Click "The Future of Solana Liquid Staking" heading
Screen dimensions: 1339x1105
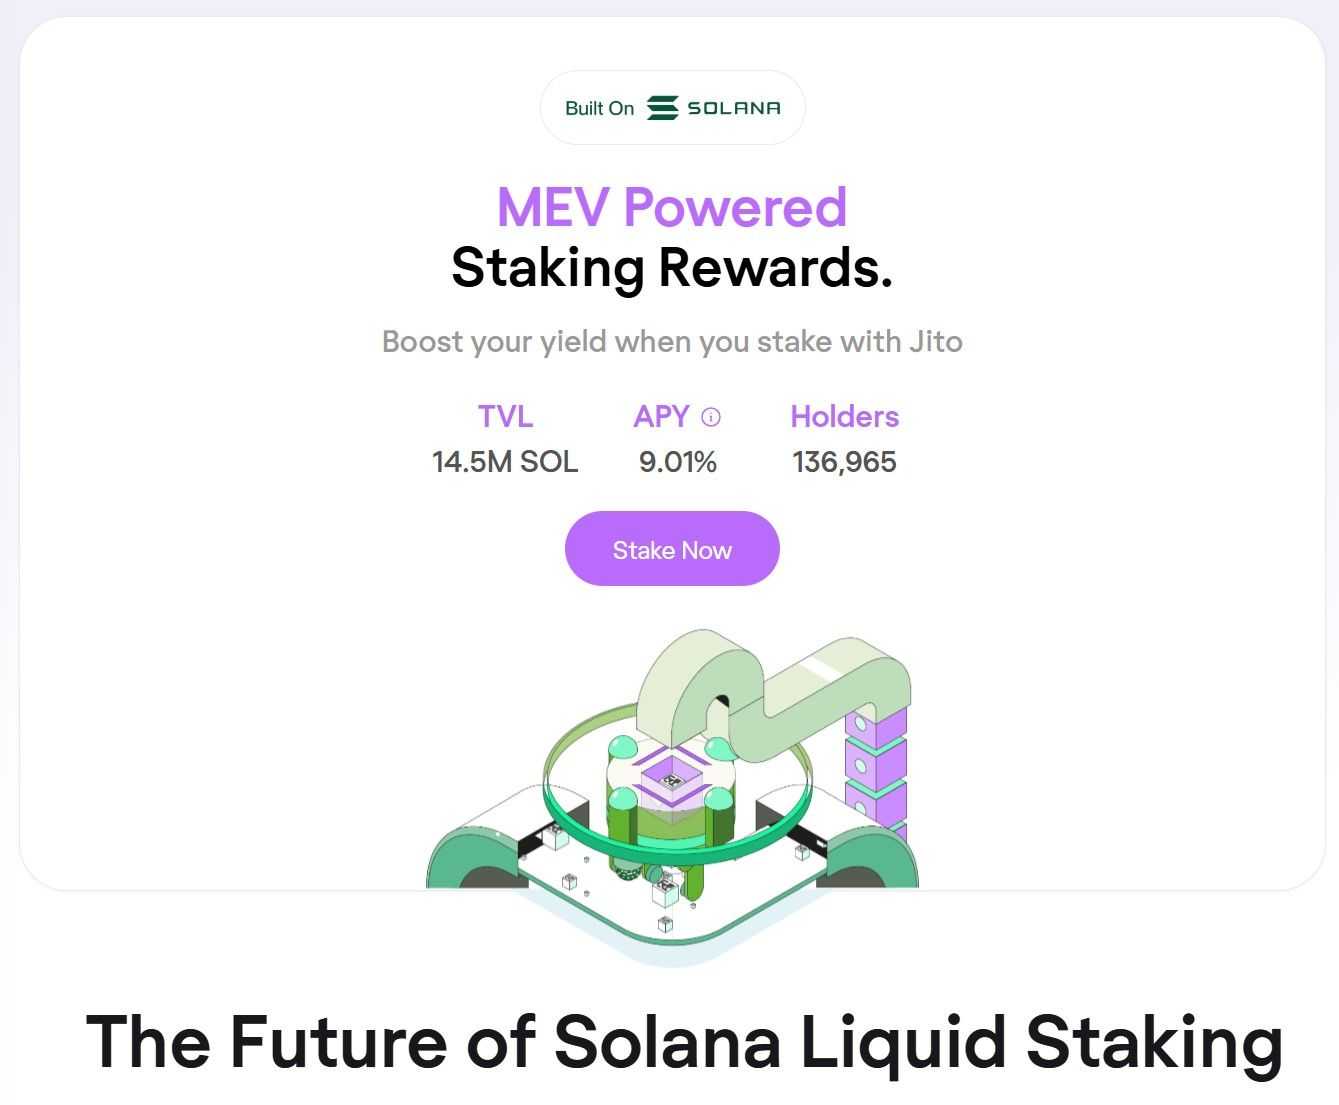[684, 1042]
